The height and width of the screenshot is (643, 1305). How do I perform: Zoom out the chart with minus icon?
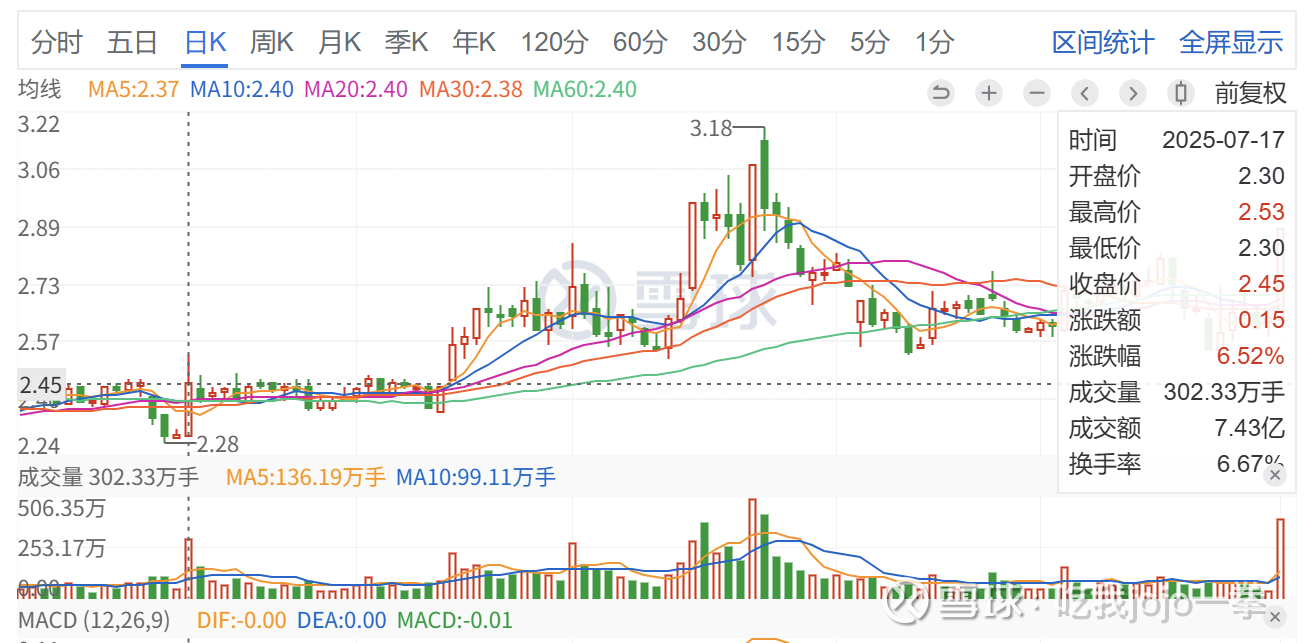tap(1037, 93)
